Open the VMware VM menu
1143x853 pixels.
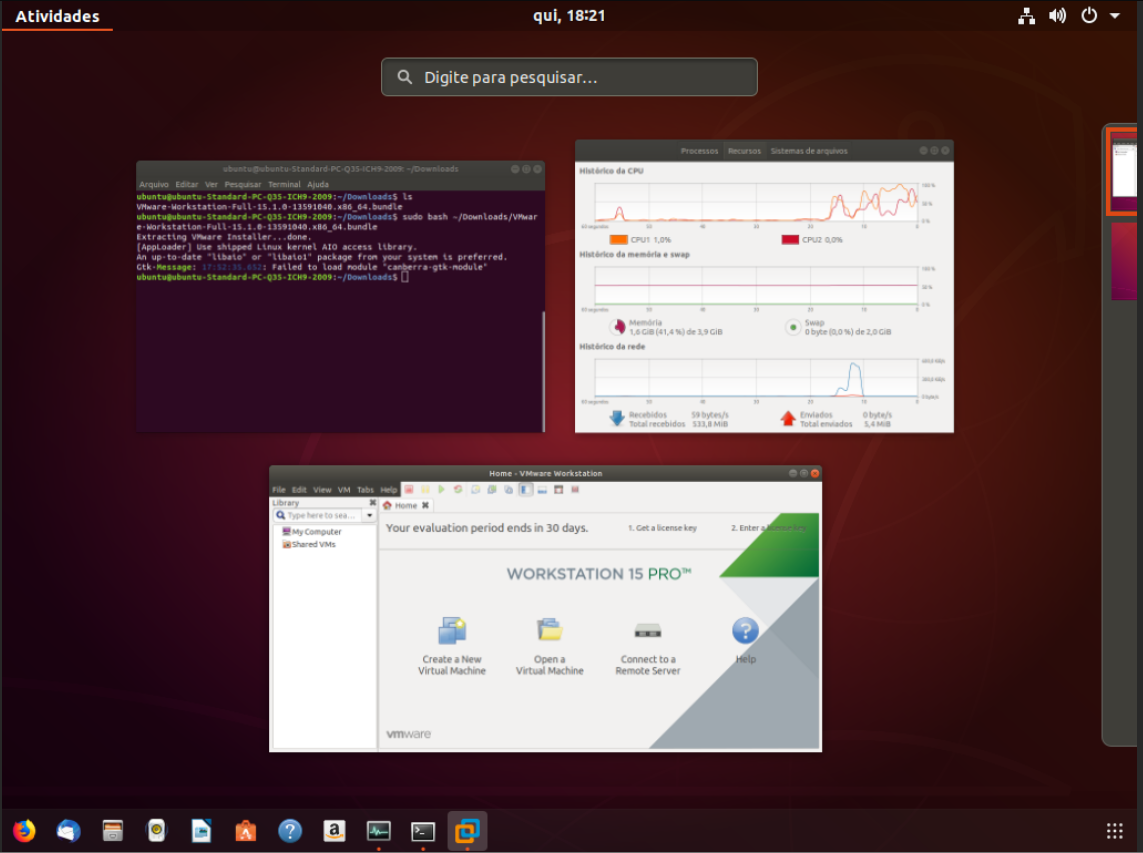point(344,490)
